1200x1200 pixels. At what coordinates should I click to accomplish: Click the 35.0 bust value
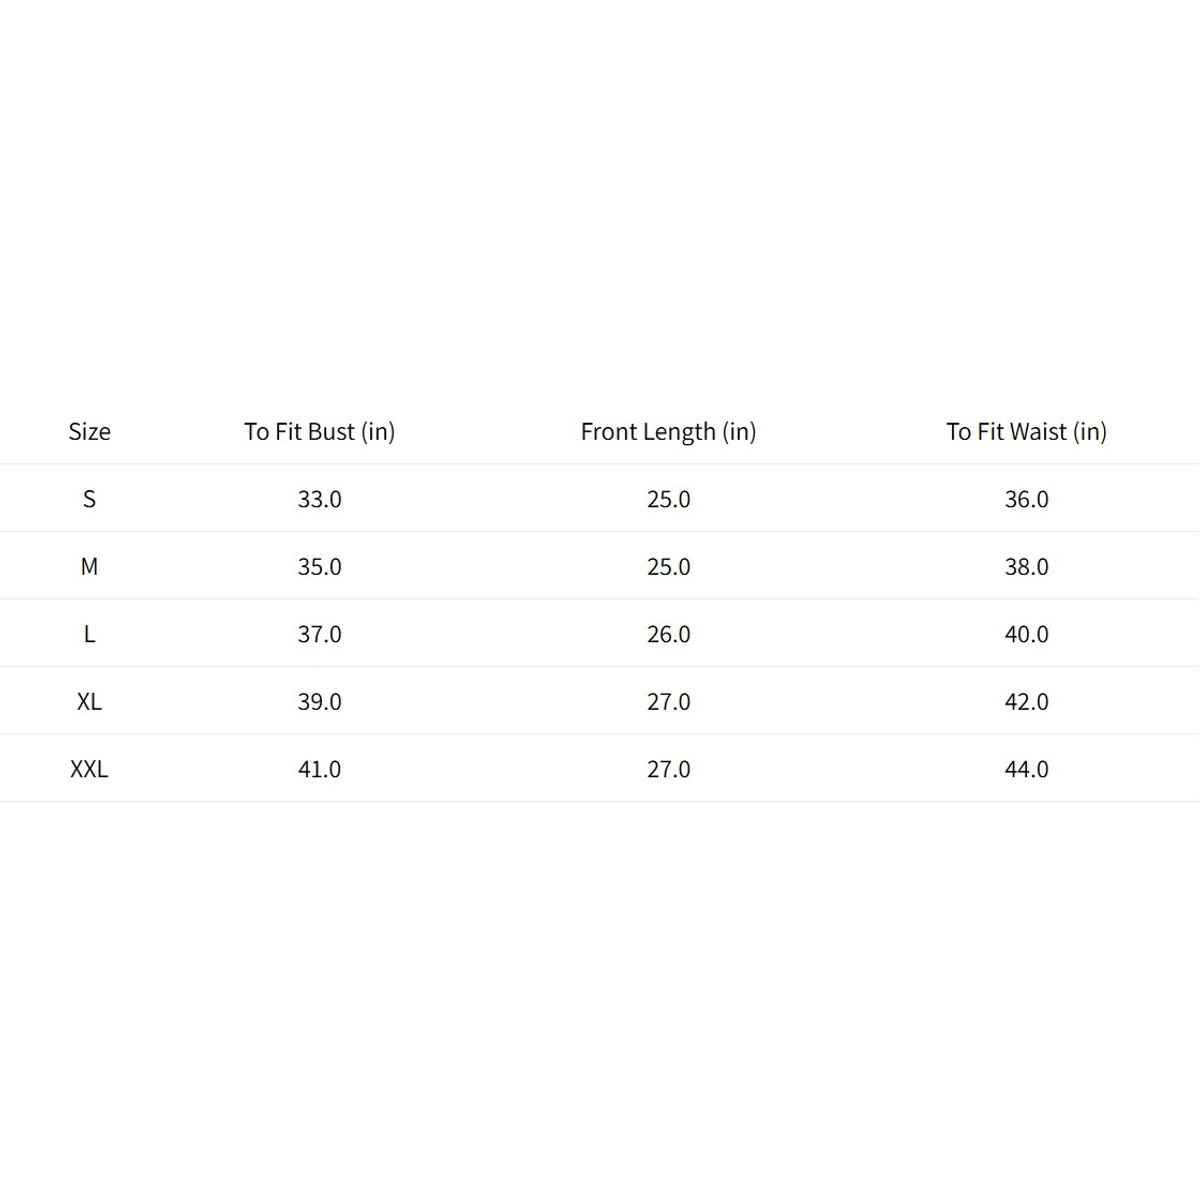[320, 567]
